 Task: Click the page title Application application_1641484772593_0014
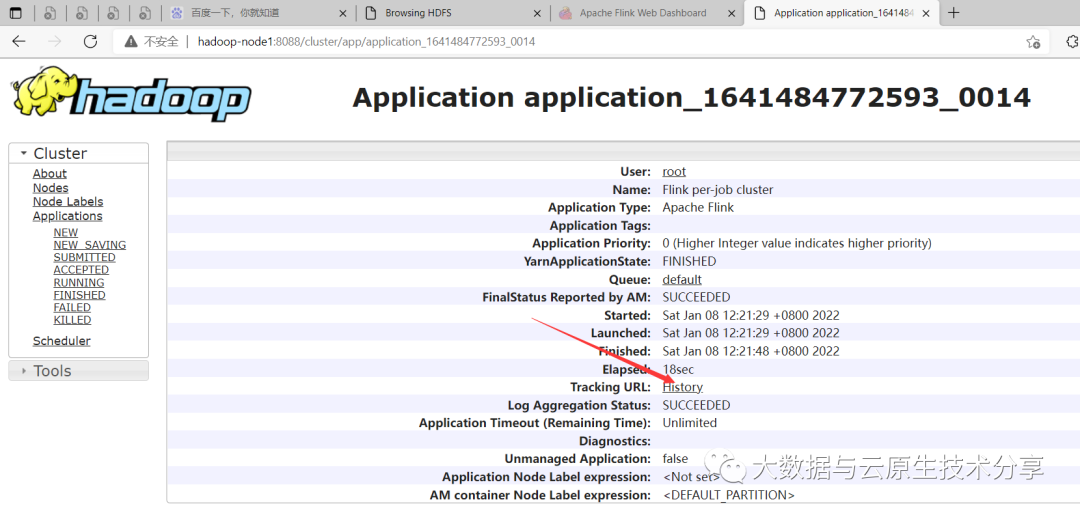(x=692, y=98)
